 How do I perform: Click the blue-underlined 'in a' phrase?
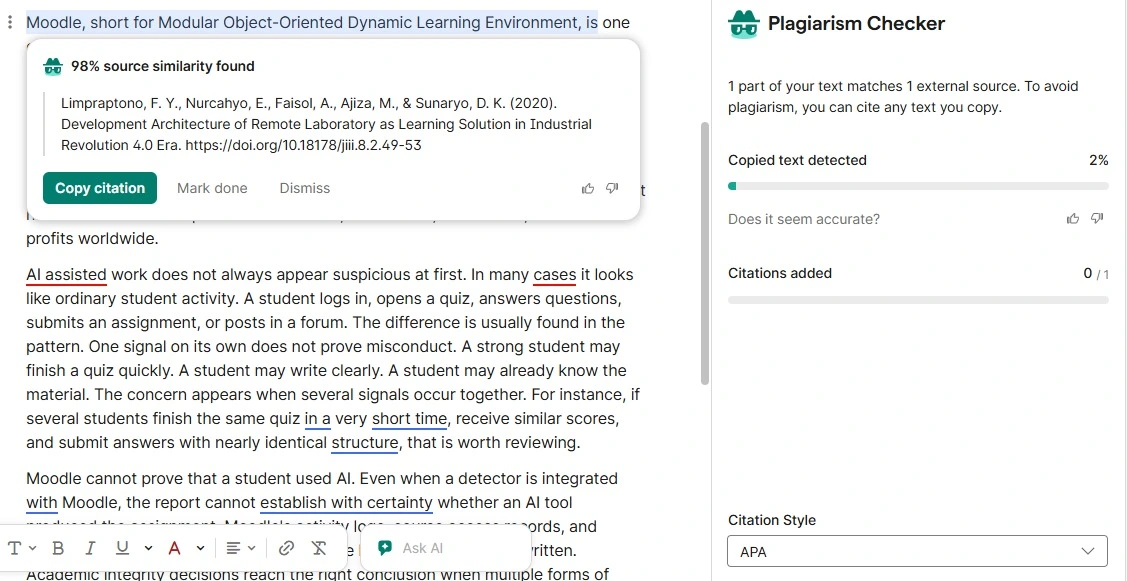click(x=318, y=418)
